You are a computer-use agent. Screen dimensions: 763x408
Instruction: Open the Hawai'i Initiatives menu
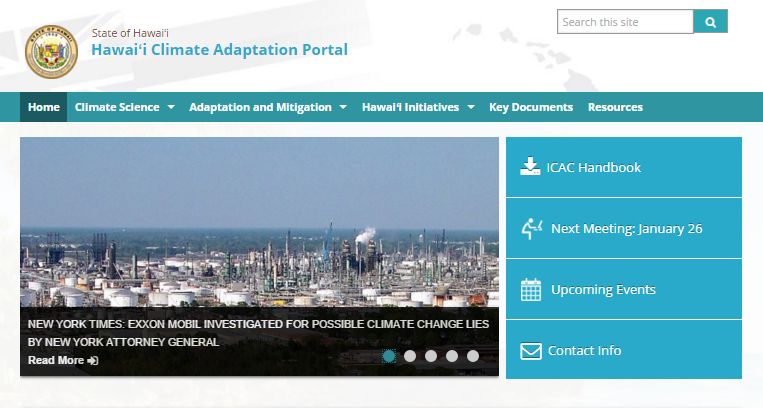tap(411, 107)
